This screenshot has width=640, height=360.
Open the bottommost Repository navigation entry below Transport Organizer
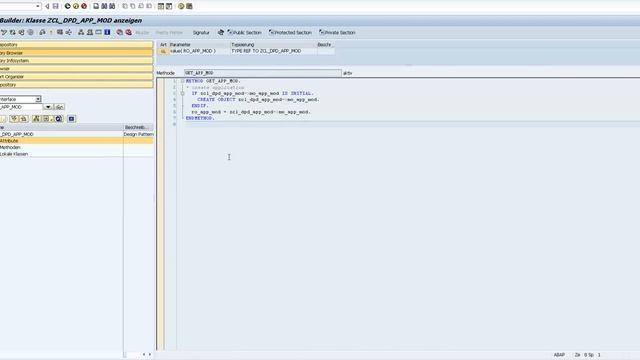[x=76, y=85]
